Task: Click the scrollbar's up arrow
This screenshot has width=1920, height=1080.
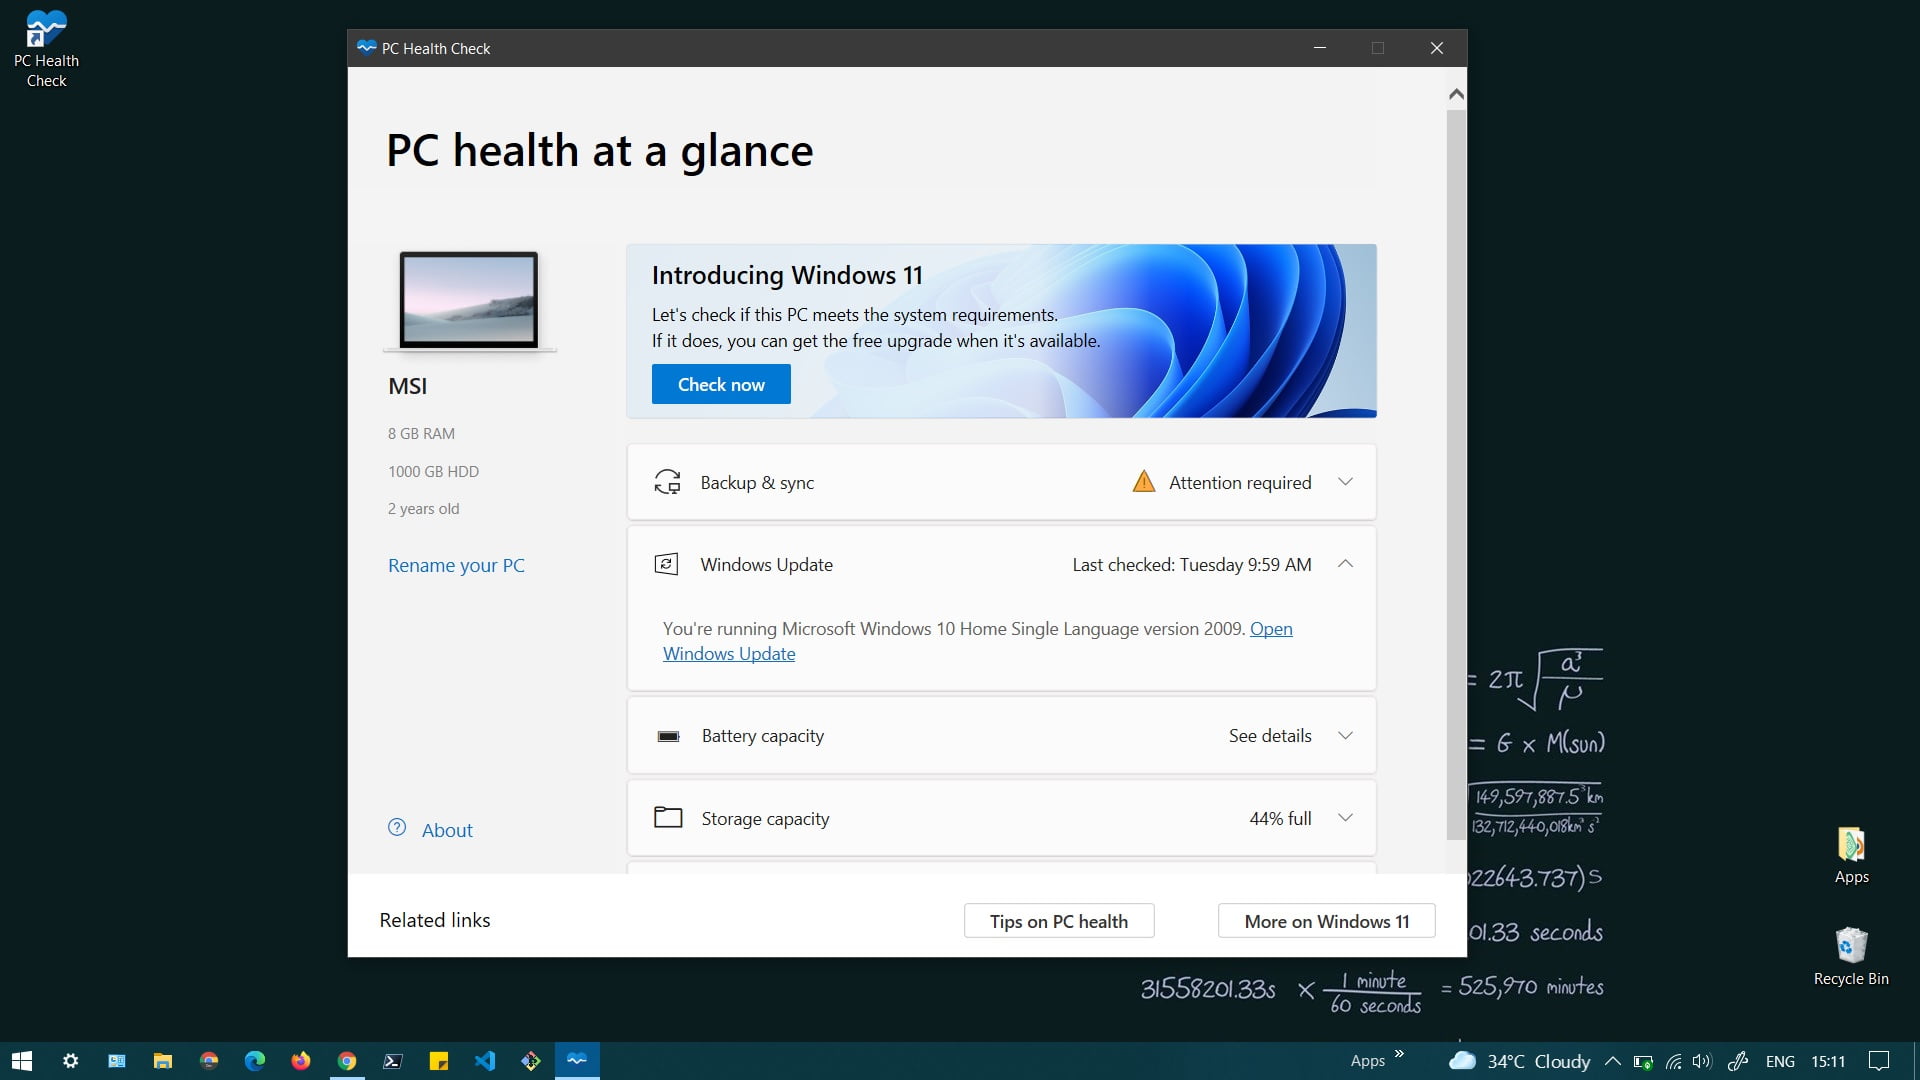Action: [x=1456, y=94]
